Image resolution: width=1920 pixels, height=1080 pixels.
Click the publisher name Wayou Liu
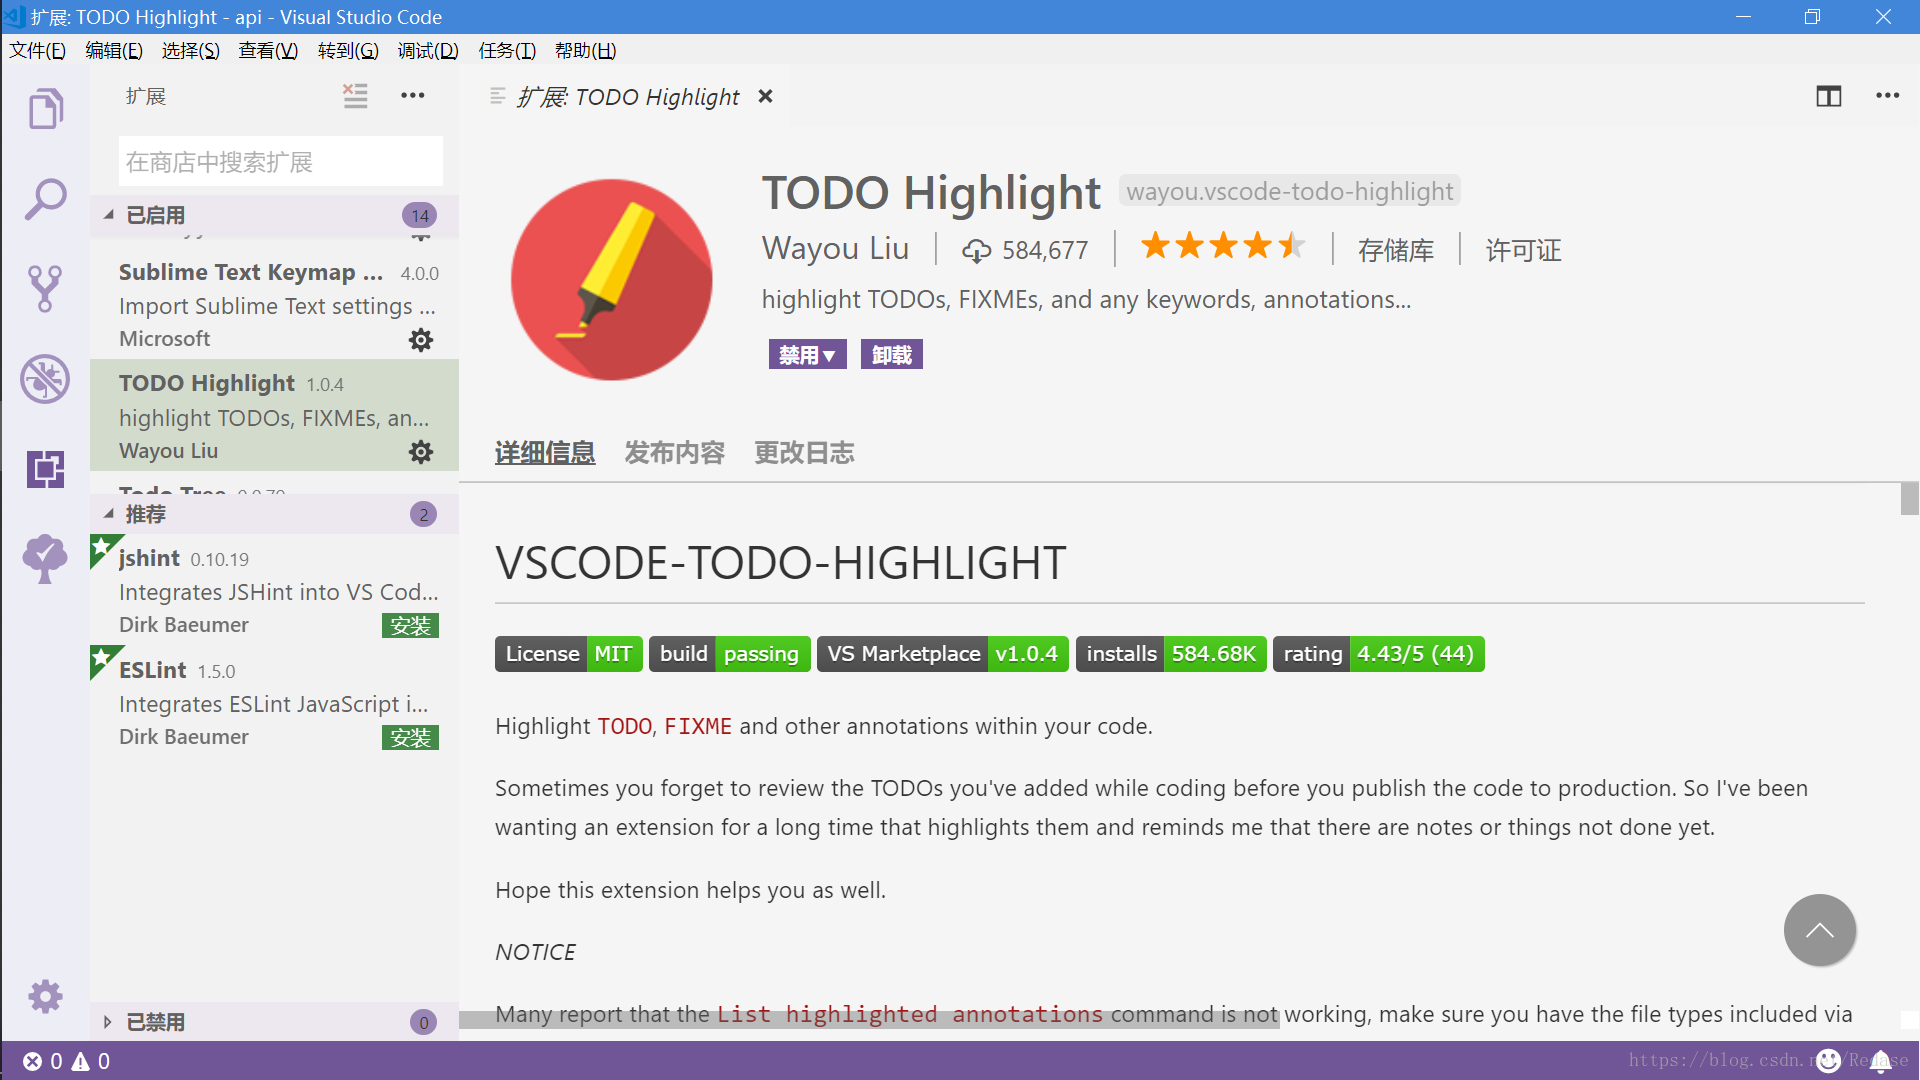point(835,248)
